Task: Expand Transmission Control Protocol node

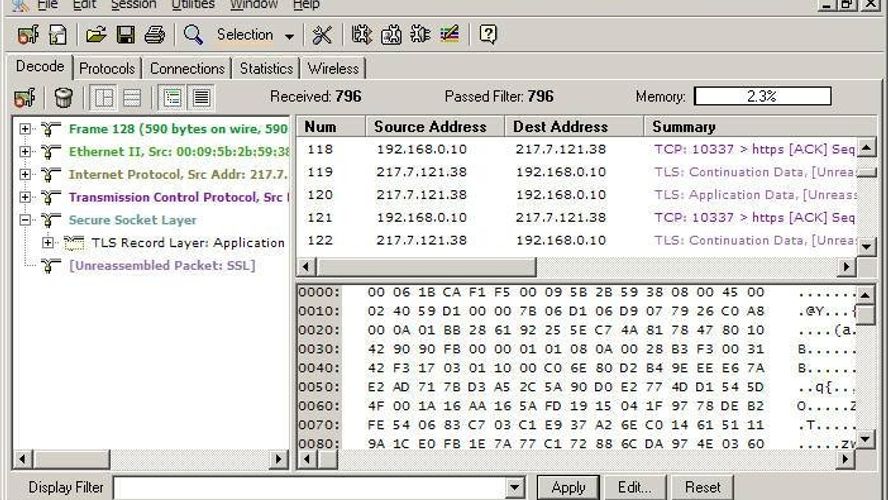Action: pyautogui.click(x=25, y=197)
